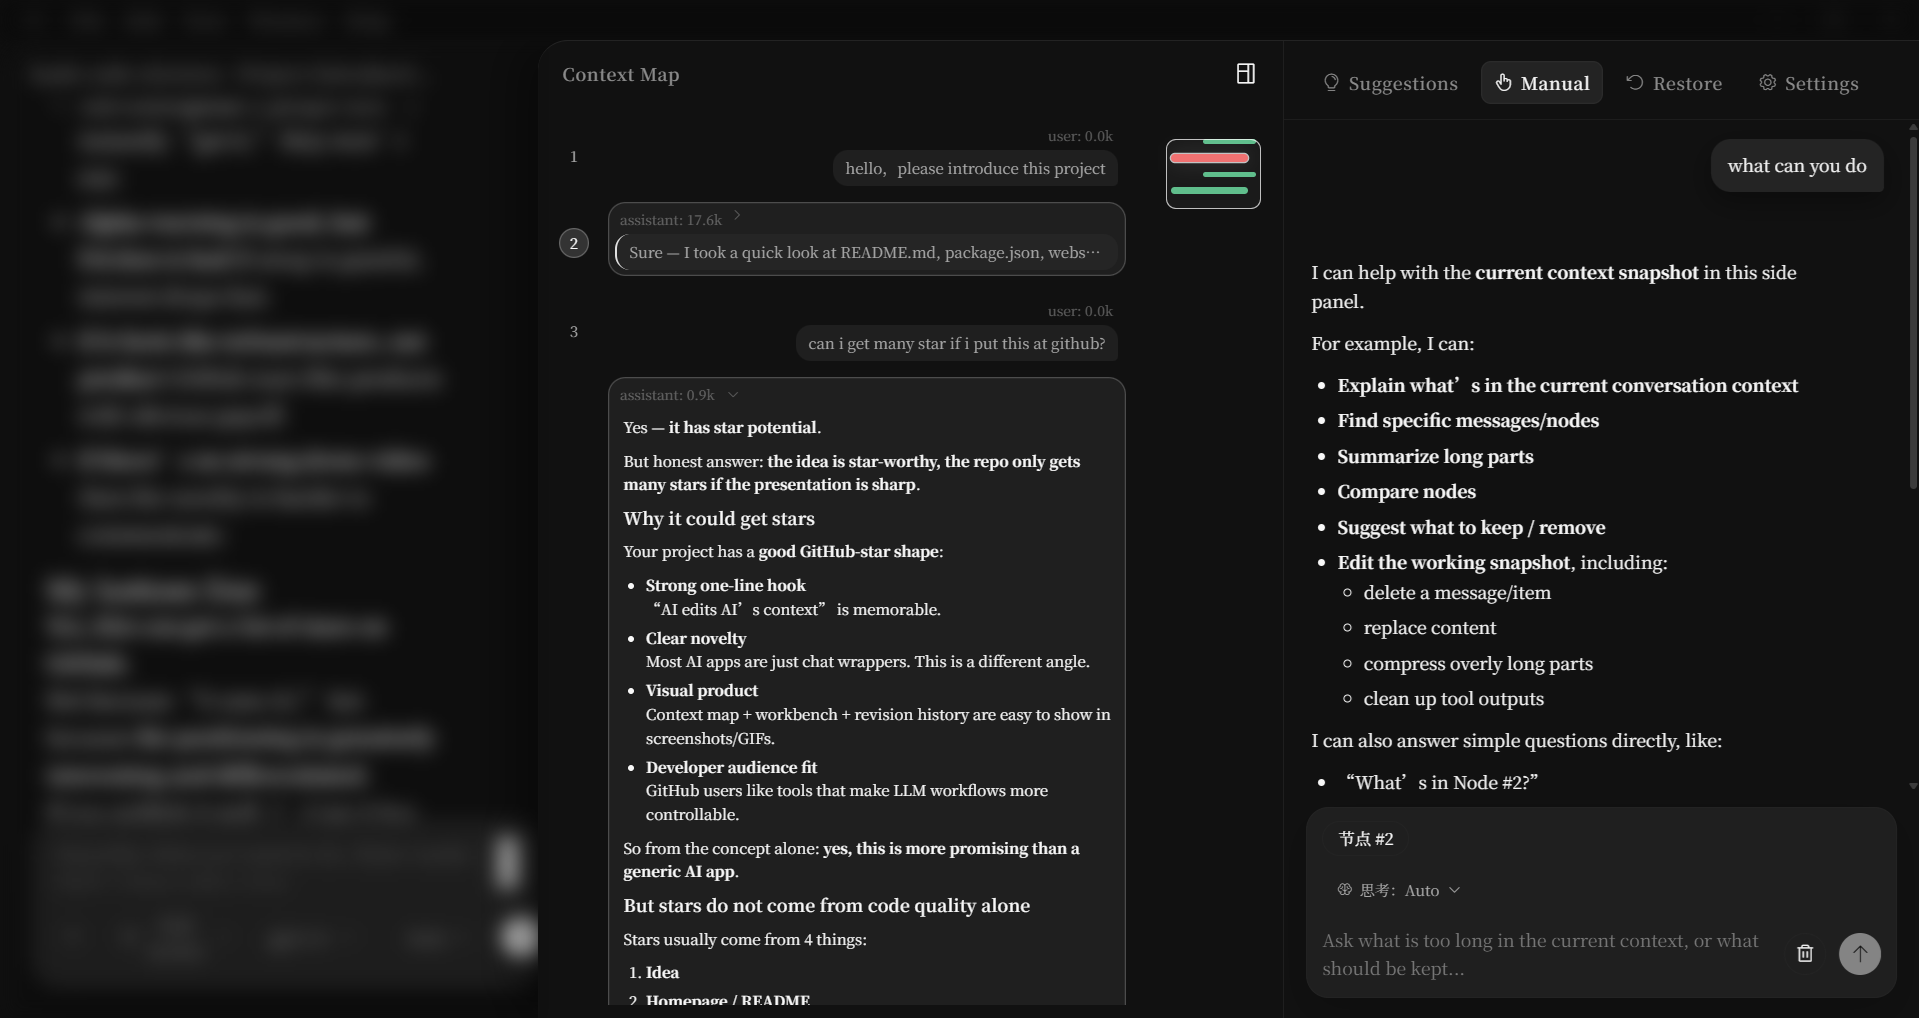
Task: Click the 'user: 0.0k' label above node 3
Action: pos(1080,311)
